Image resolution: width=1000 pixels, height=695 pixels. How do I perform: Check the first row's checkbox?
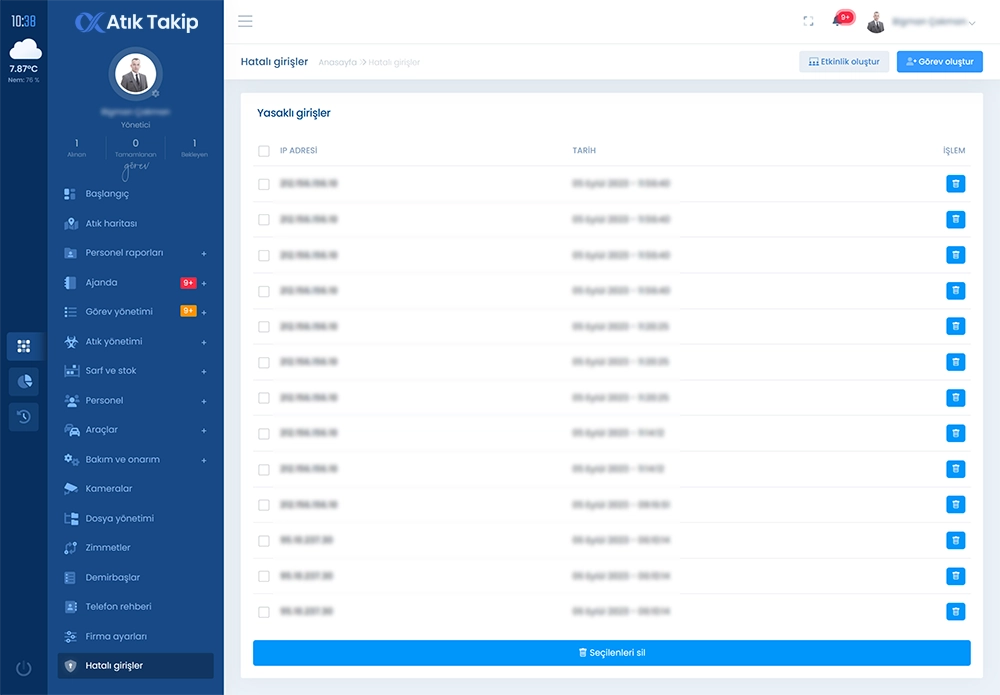[x=264, y=184]
